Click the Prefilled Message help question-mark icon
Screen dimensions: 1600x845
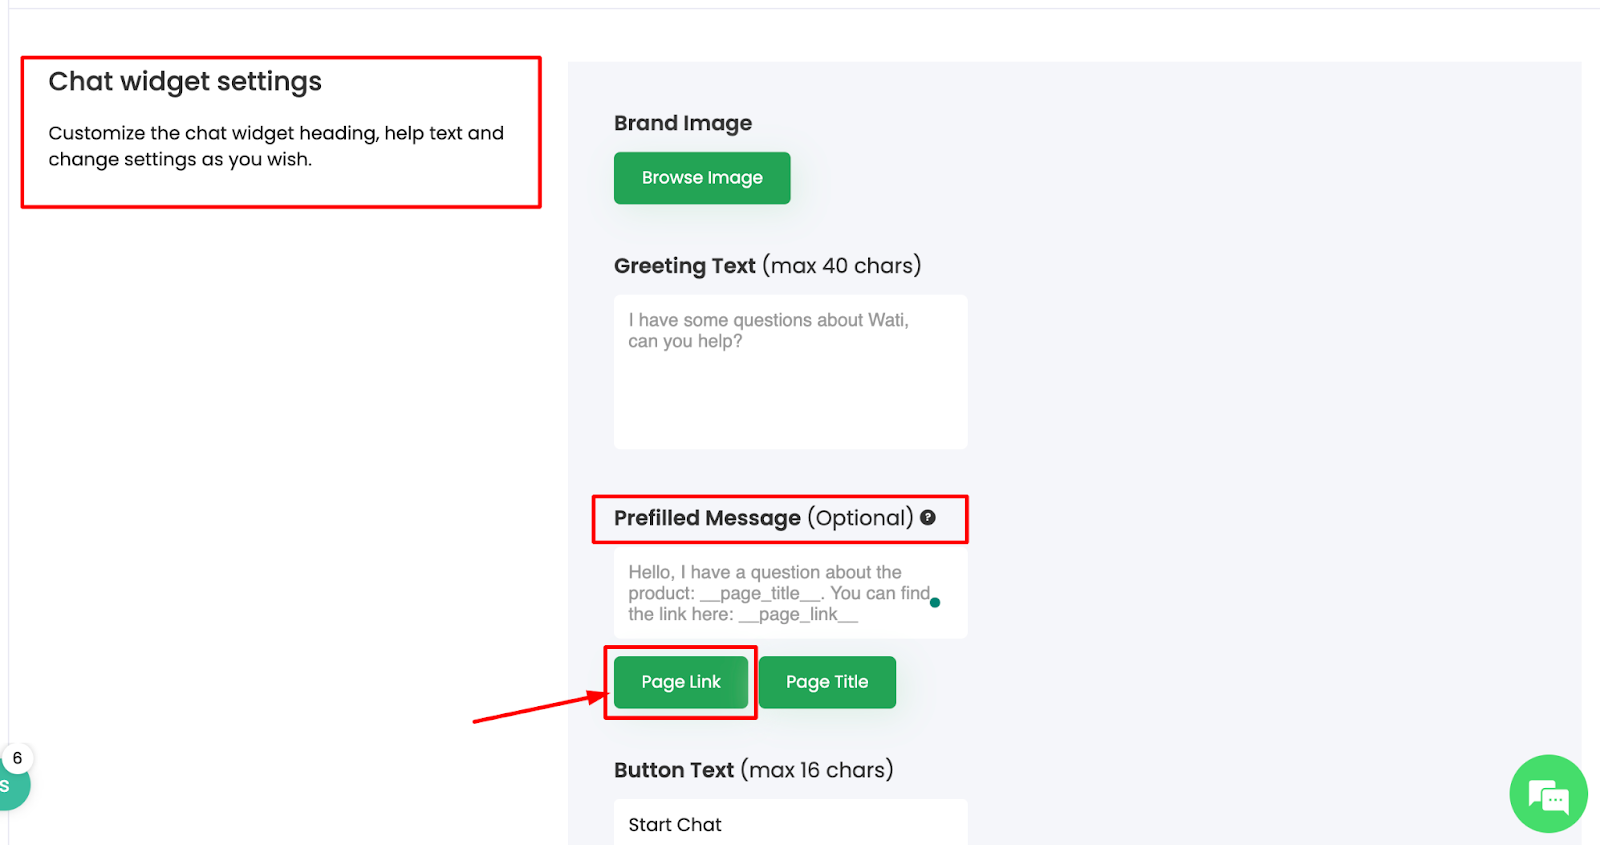(928, 518)
